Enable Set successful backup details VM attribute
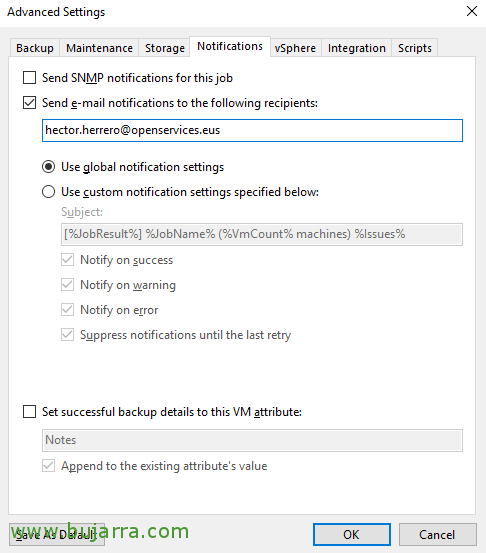Image resolution: width=486 pixels, height=553 pixels. tap(29, 412)
